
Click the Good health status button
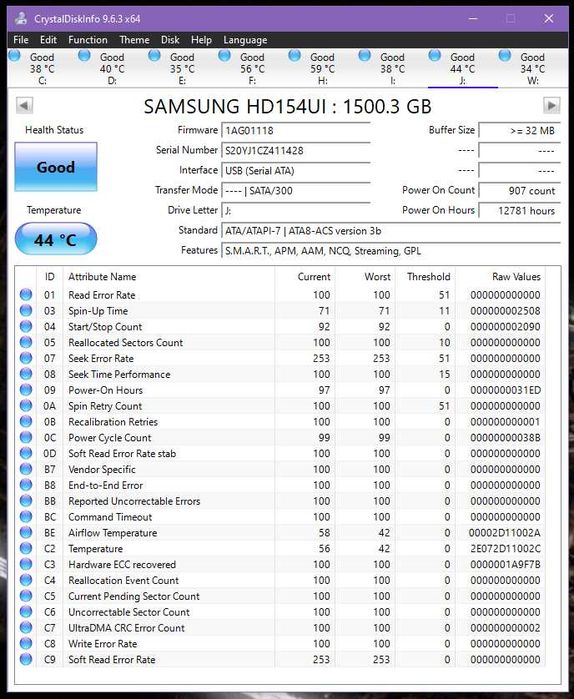coord(56,167)
